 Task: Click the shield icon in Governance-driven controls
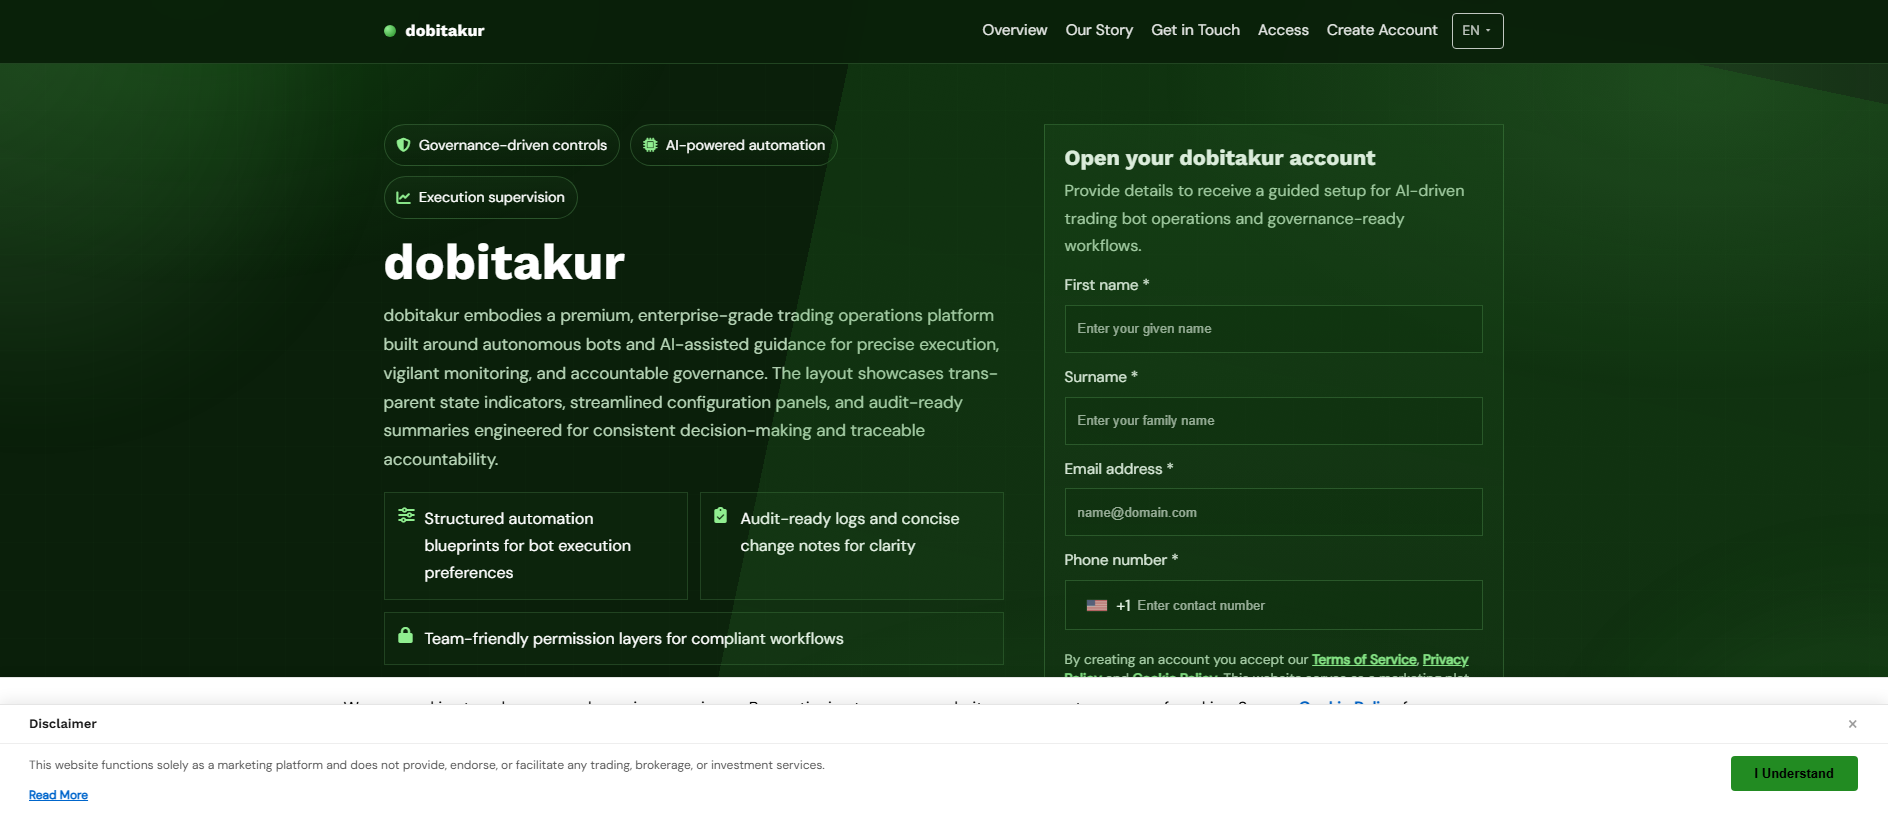click(404, 145)
